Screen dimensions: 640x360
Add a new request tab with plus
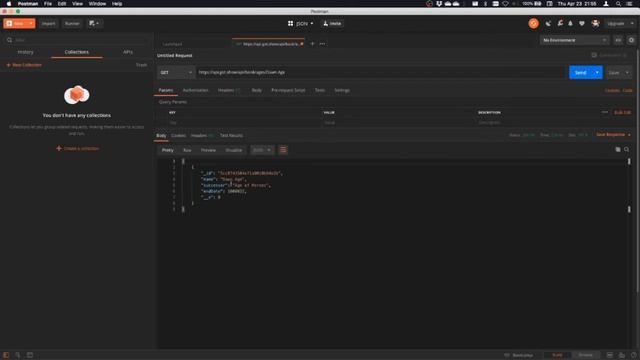(x=312, y=44)
